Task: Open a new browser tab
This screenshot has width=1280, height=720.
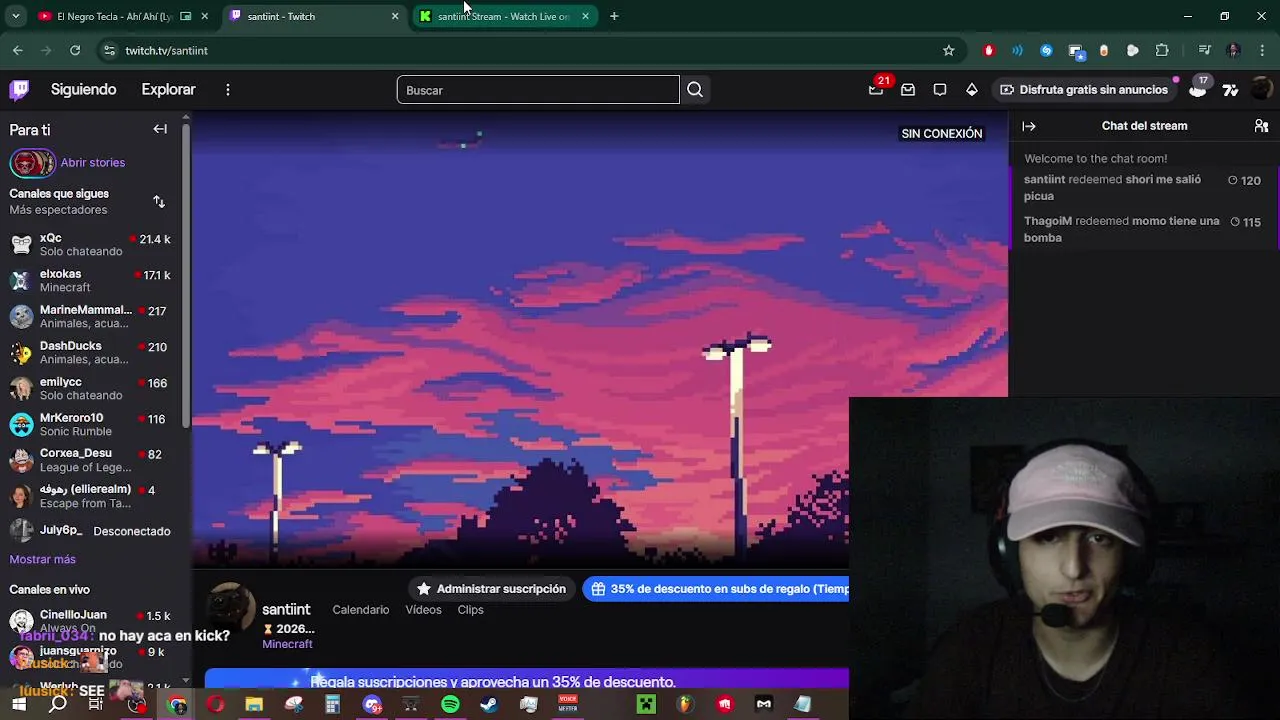Action: [614, 16]
